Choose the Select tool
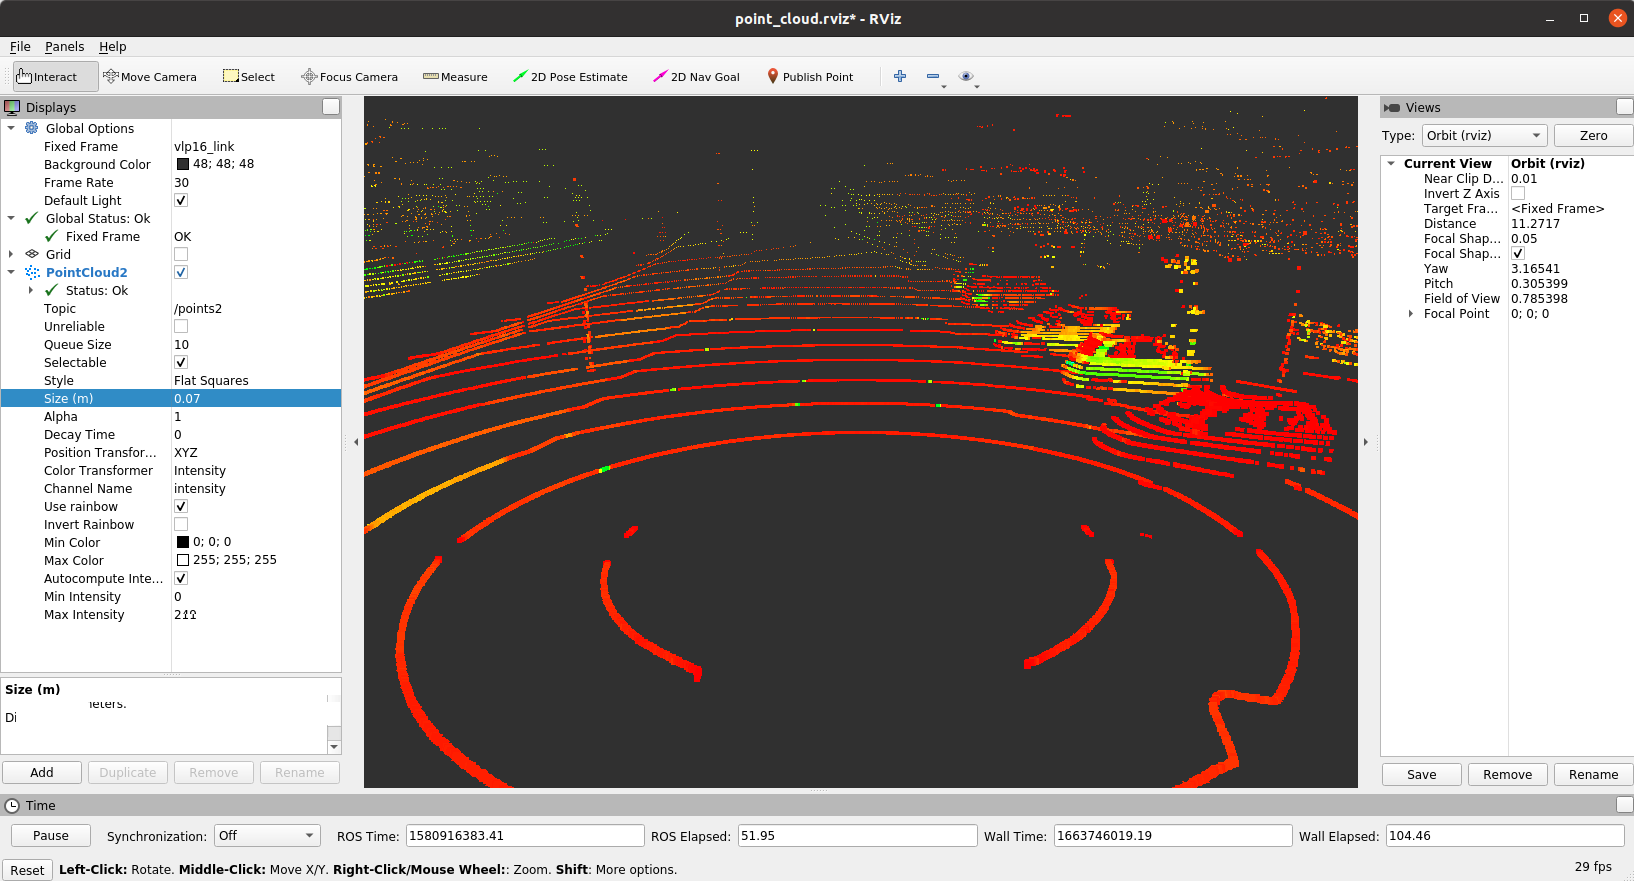Viewport: 1634px width, 881px height. [249, 77]
